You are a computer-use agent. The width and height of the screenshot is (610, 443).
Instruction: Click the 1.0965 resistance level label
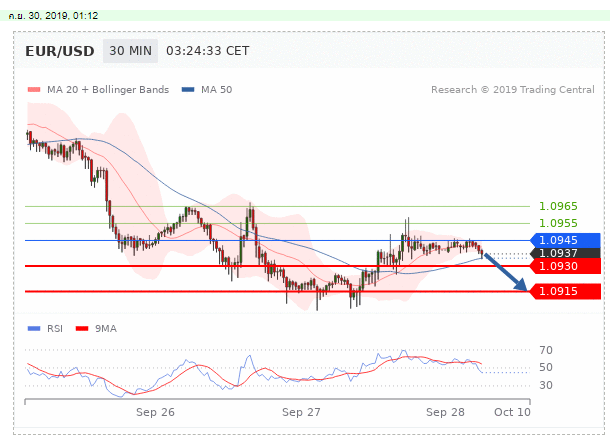point(558,206)
